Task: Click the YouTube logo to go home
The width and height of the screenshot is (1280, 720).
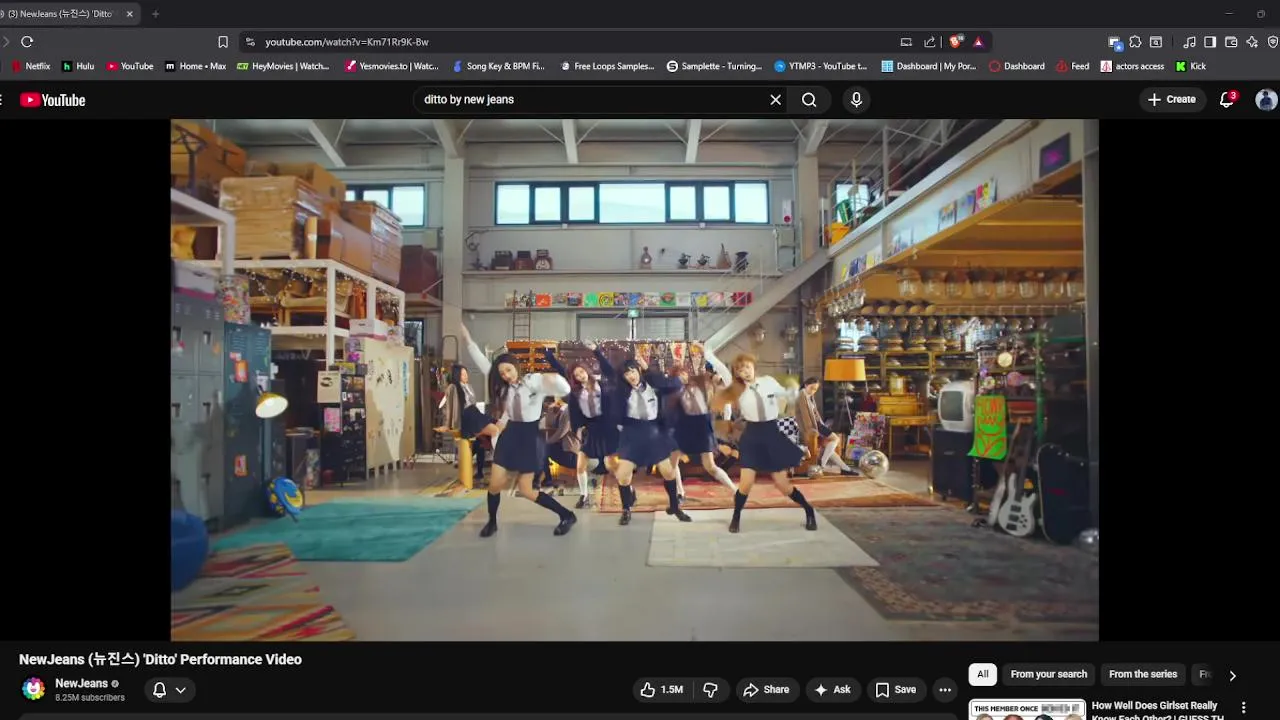Action: [53, 100]
